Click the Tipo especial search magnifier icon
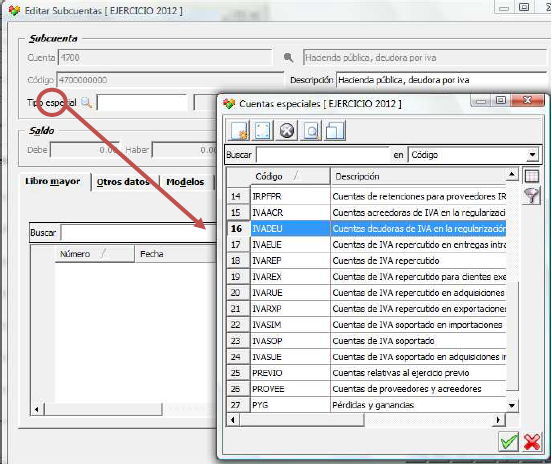 [86, 103]
